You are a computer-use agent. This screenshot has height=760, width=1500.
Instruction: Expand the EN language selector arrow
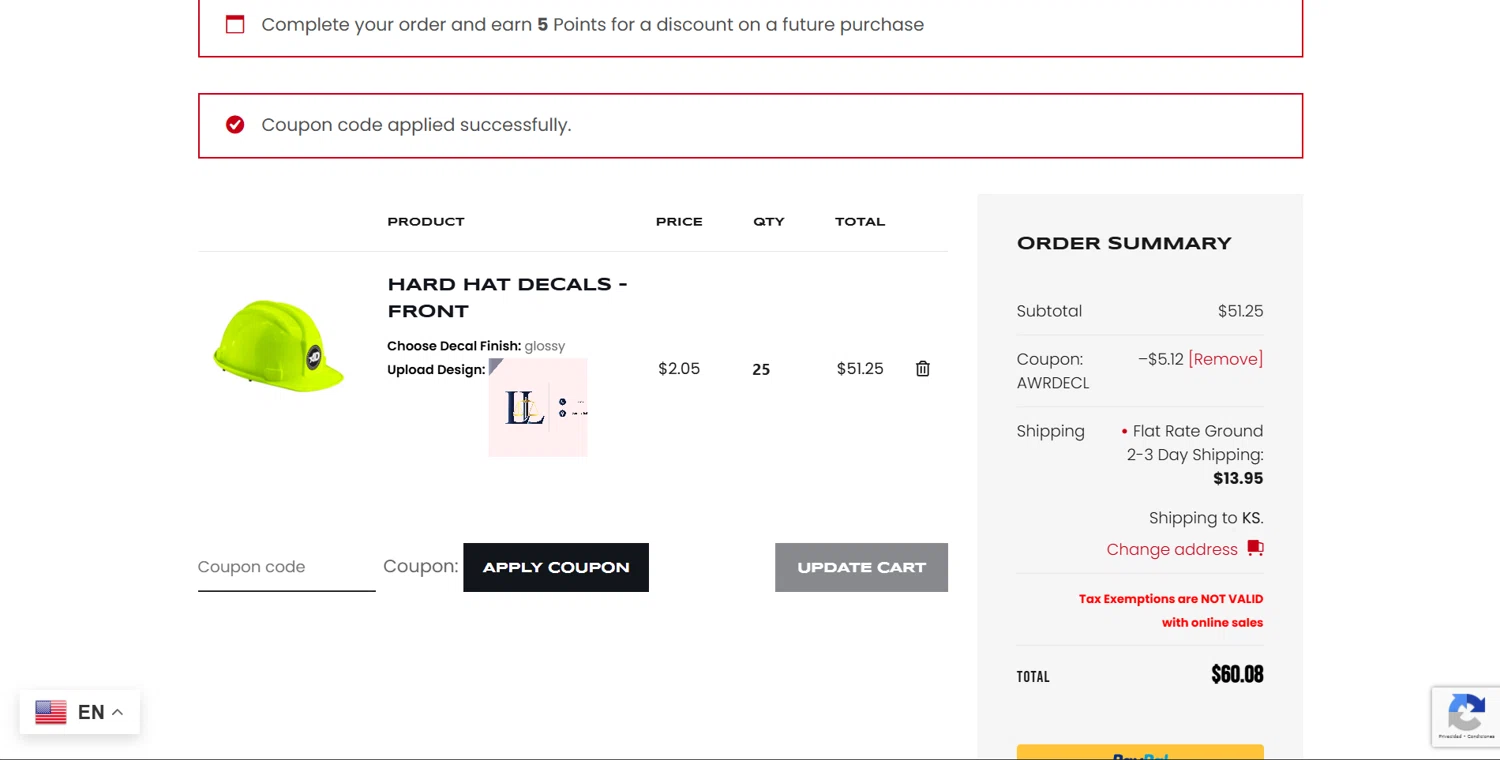point(117,712)
